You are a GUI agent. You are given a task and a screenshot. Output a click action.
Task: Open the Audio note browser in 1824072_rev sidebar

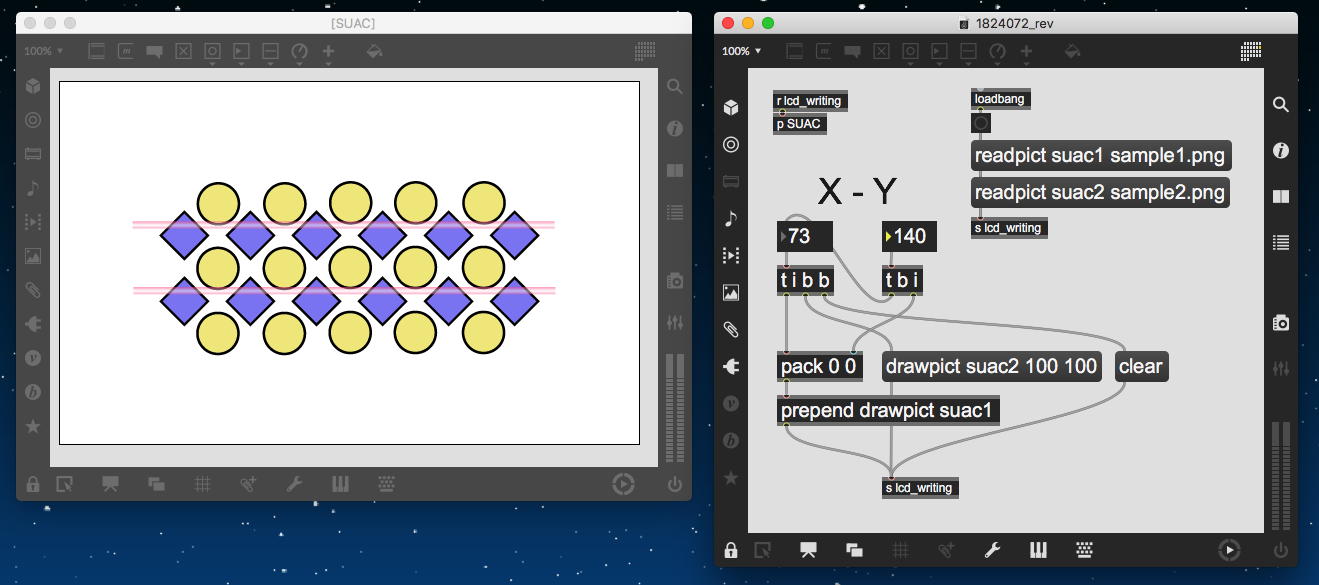[x=731, y=219]
